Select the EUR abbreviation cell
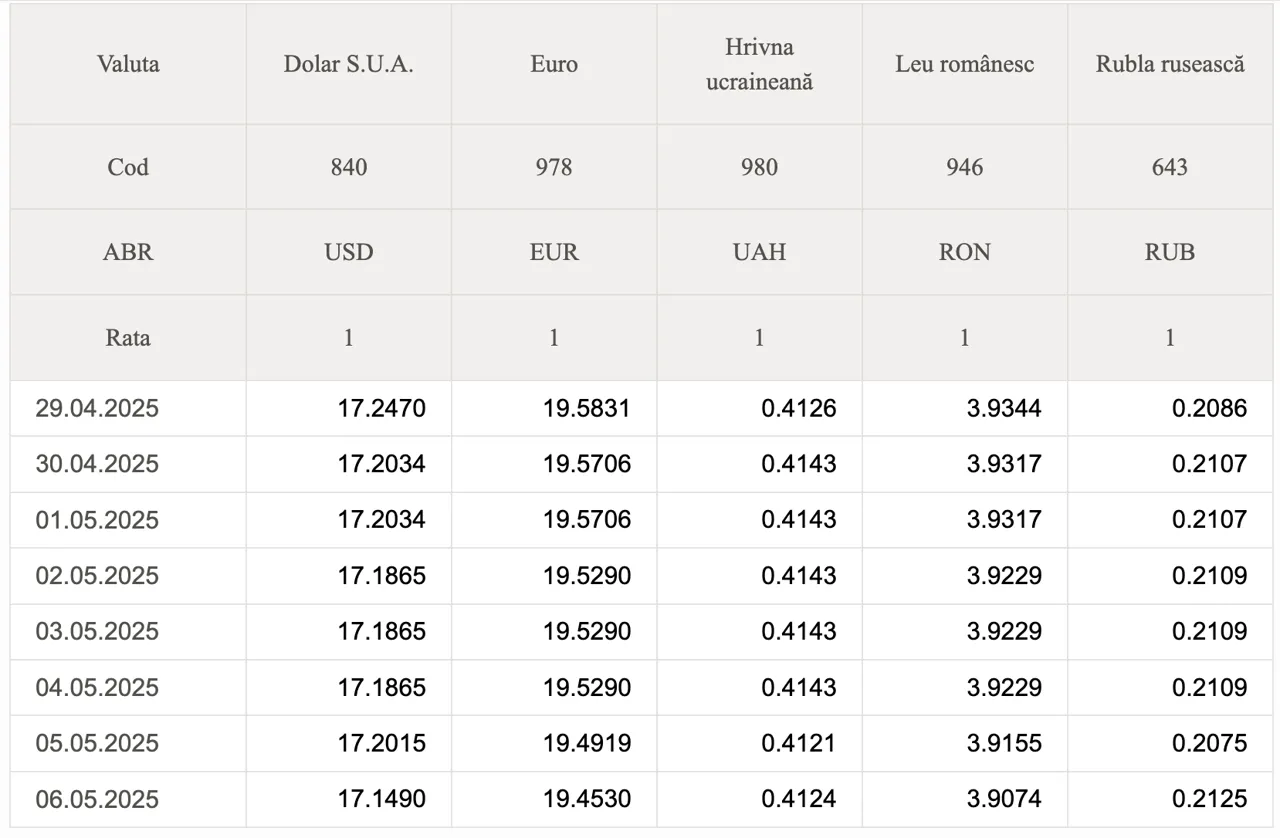This screenshot has width=1280, height=838. (x=554, y=252)
